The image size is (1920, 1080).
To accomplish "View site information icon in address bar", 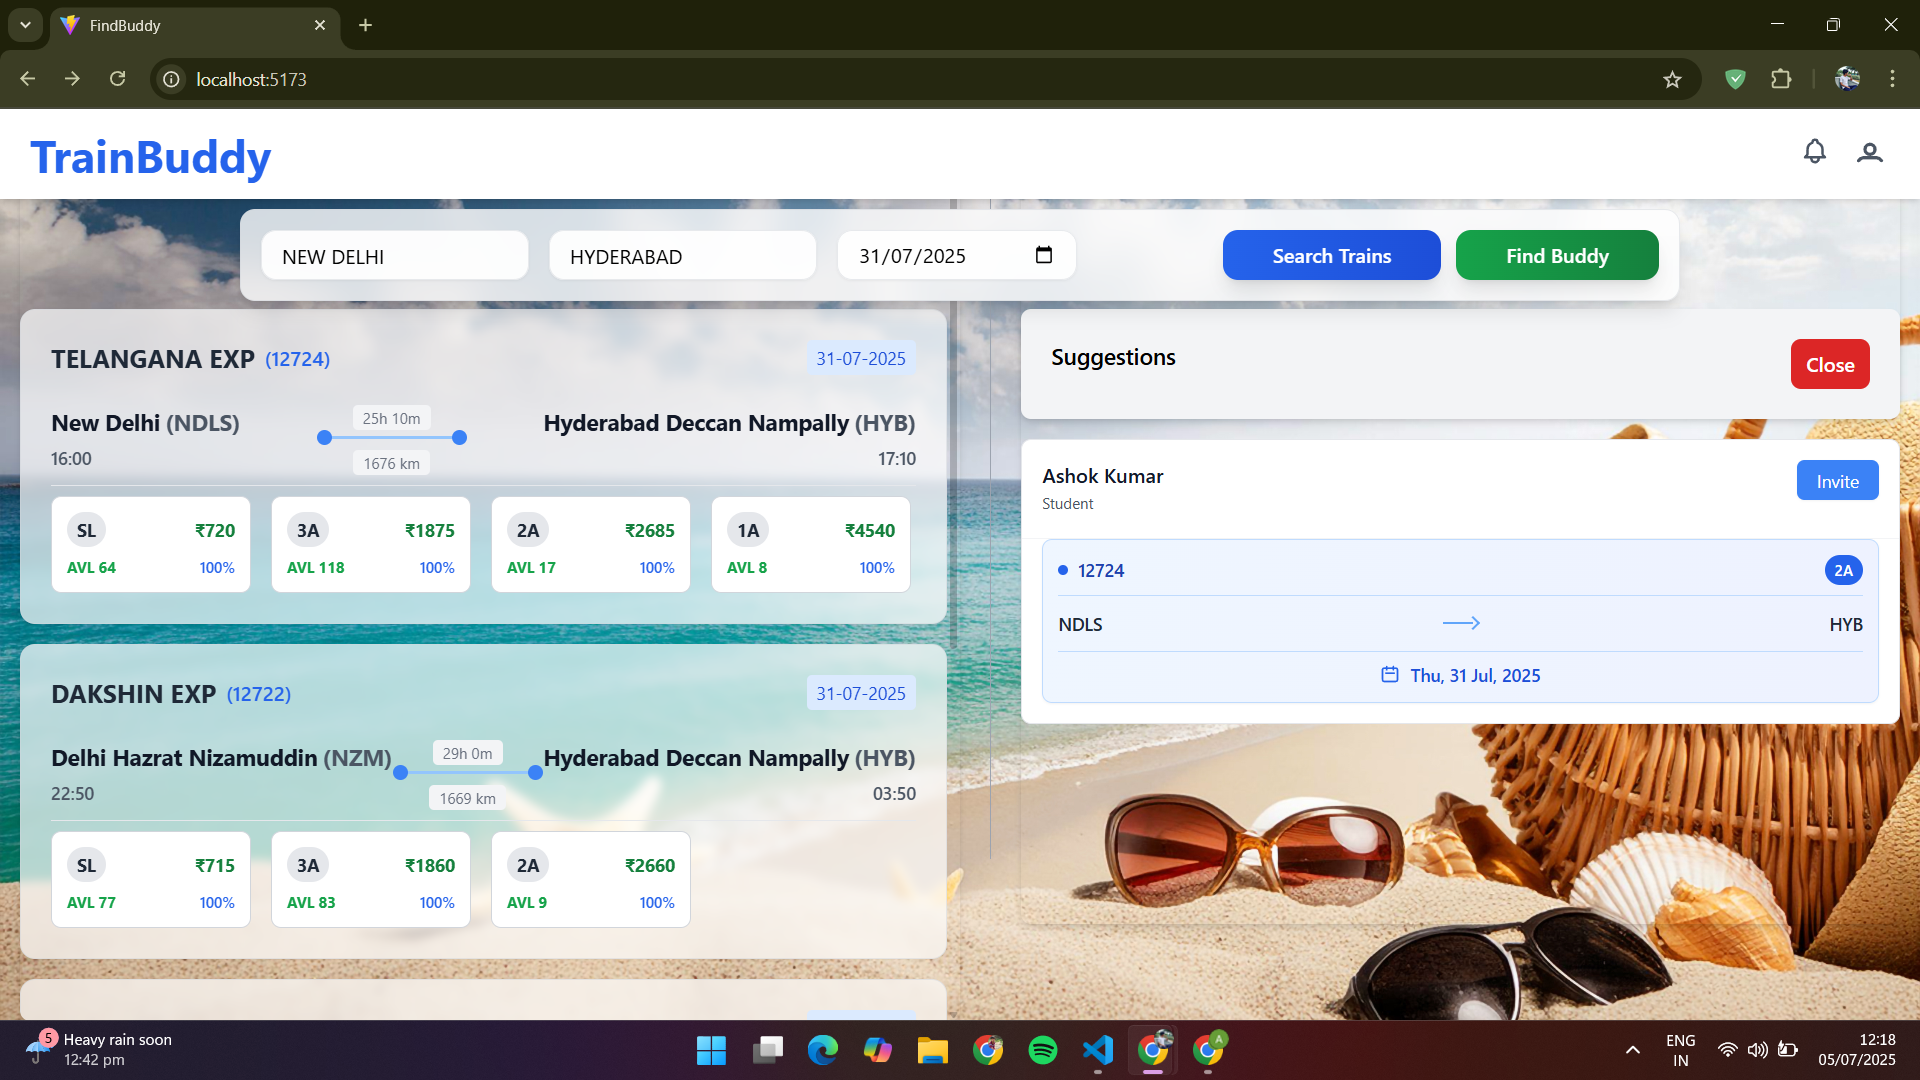I will tap(172, 79).
